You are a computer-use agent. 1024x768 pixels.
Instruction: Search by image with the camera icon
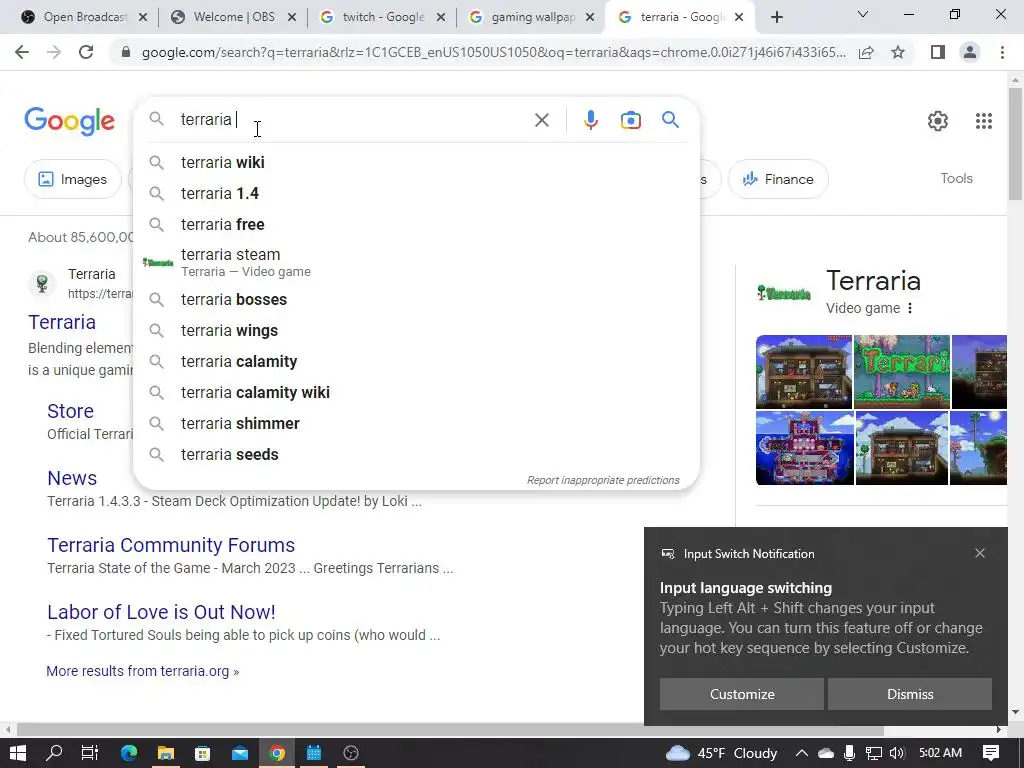pos(630,120)
